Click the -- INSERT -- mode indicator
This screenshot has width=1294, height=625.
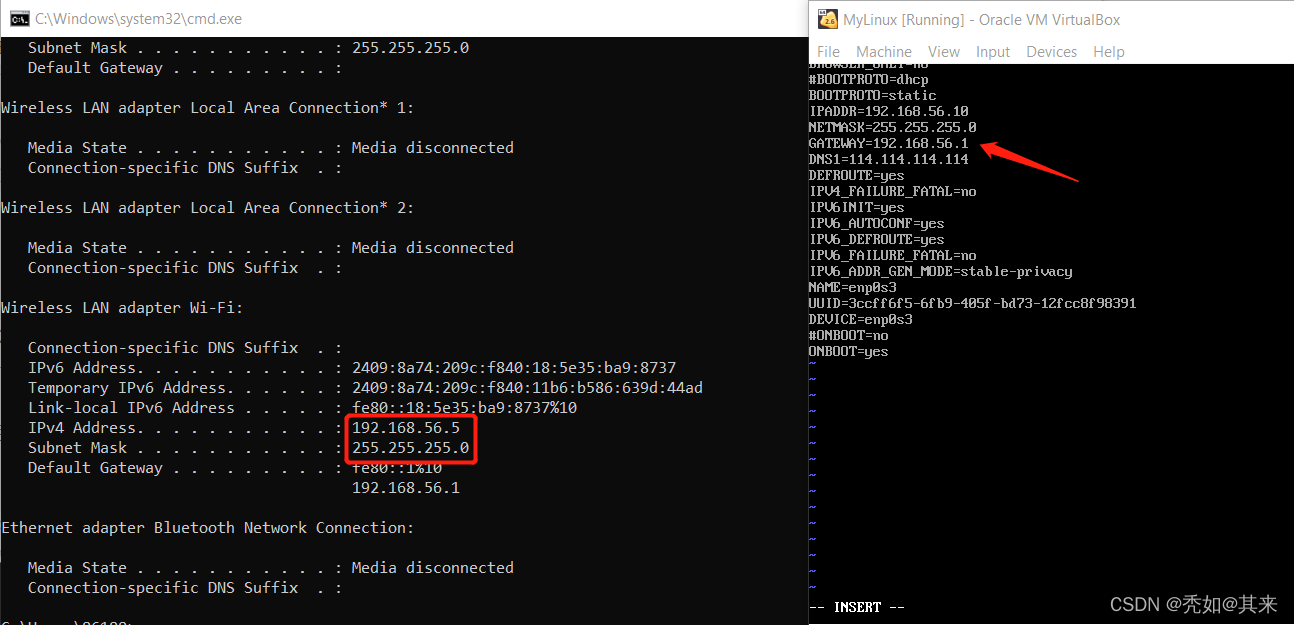(x=856, y=607)
